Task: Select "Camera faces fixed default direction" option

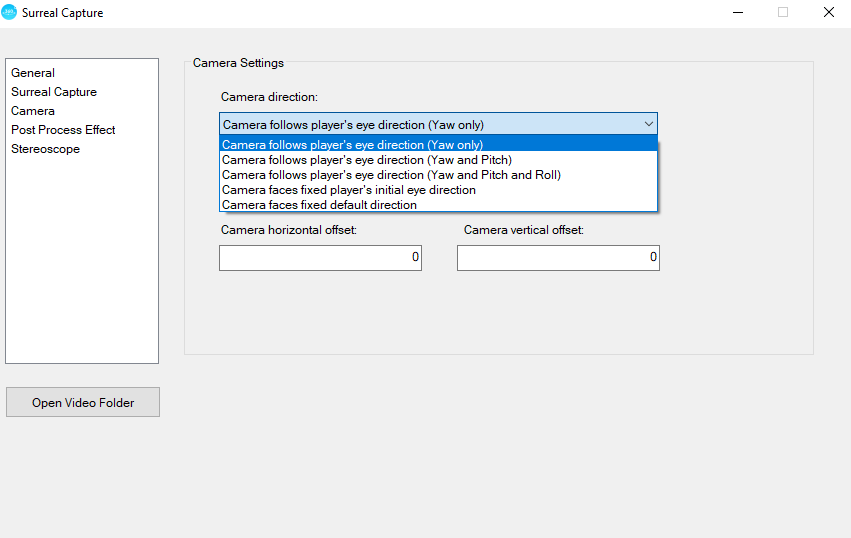Action: coord(319,205)
